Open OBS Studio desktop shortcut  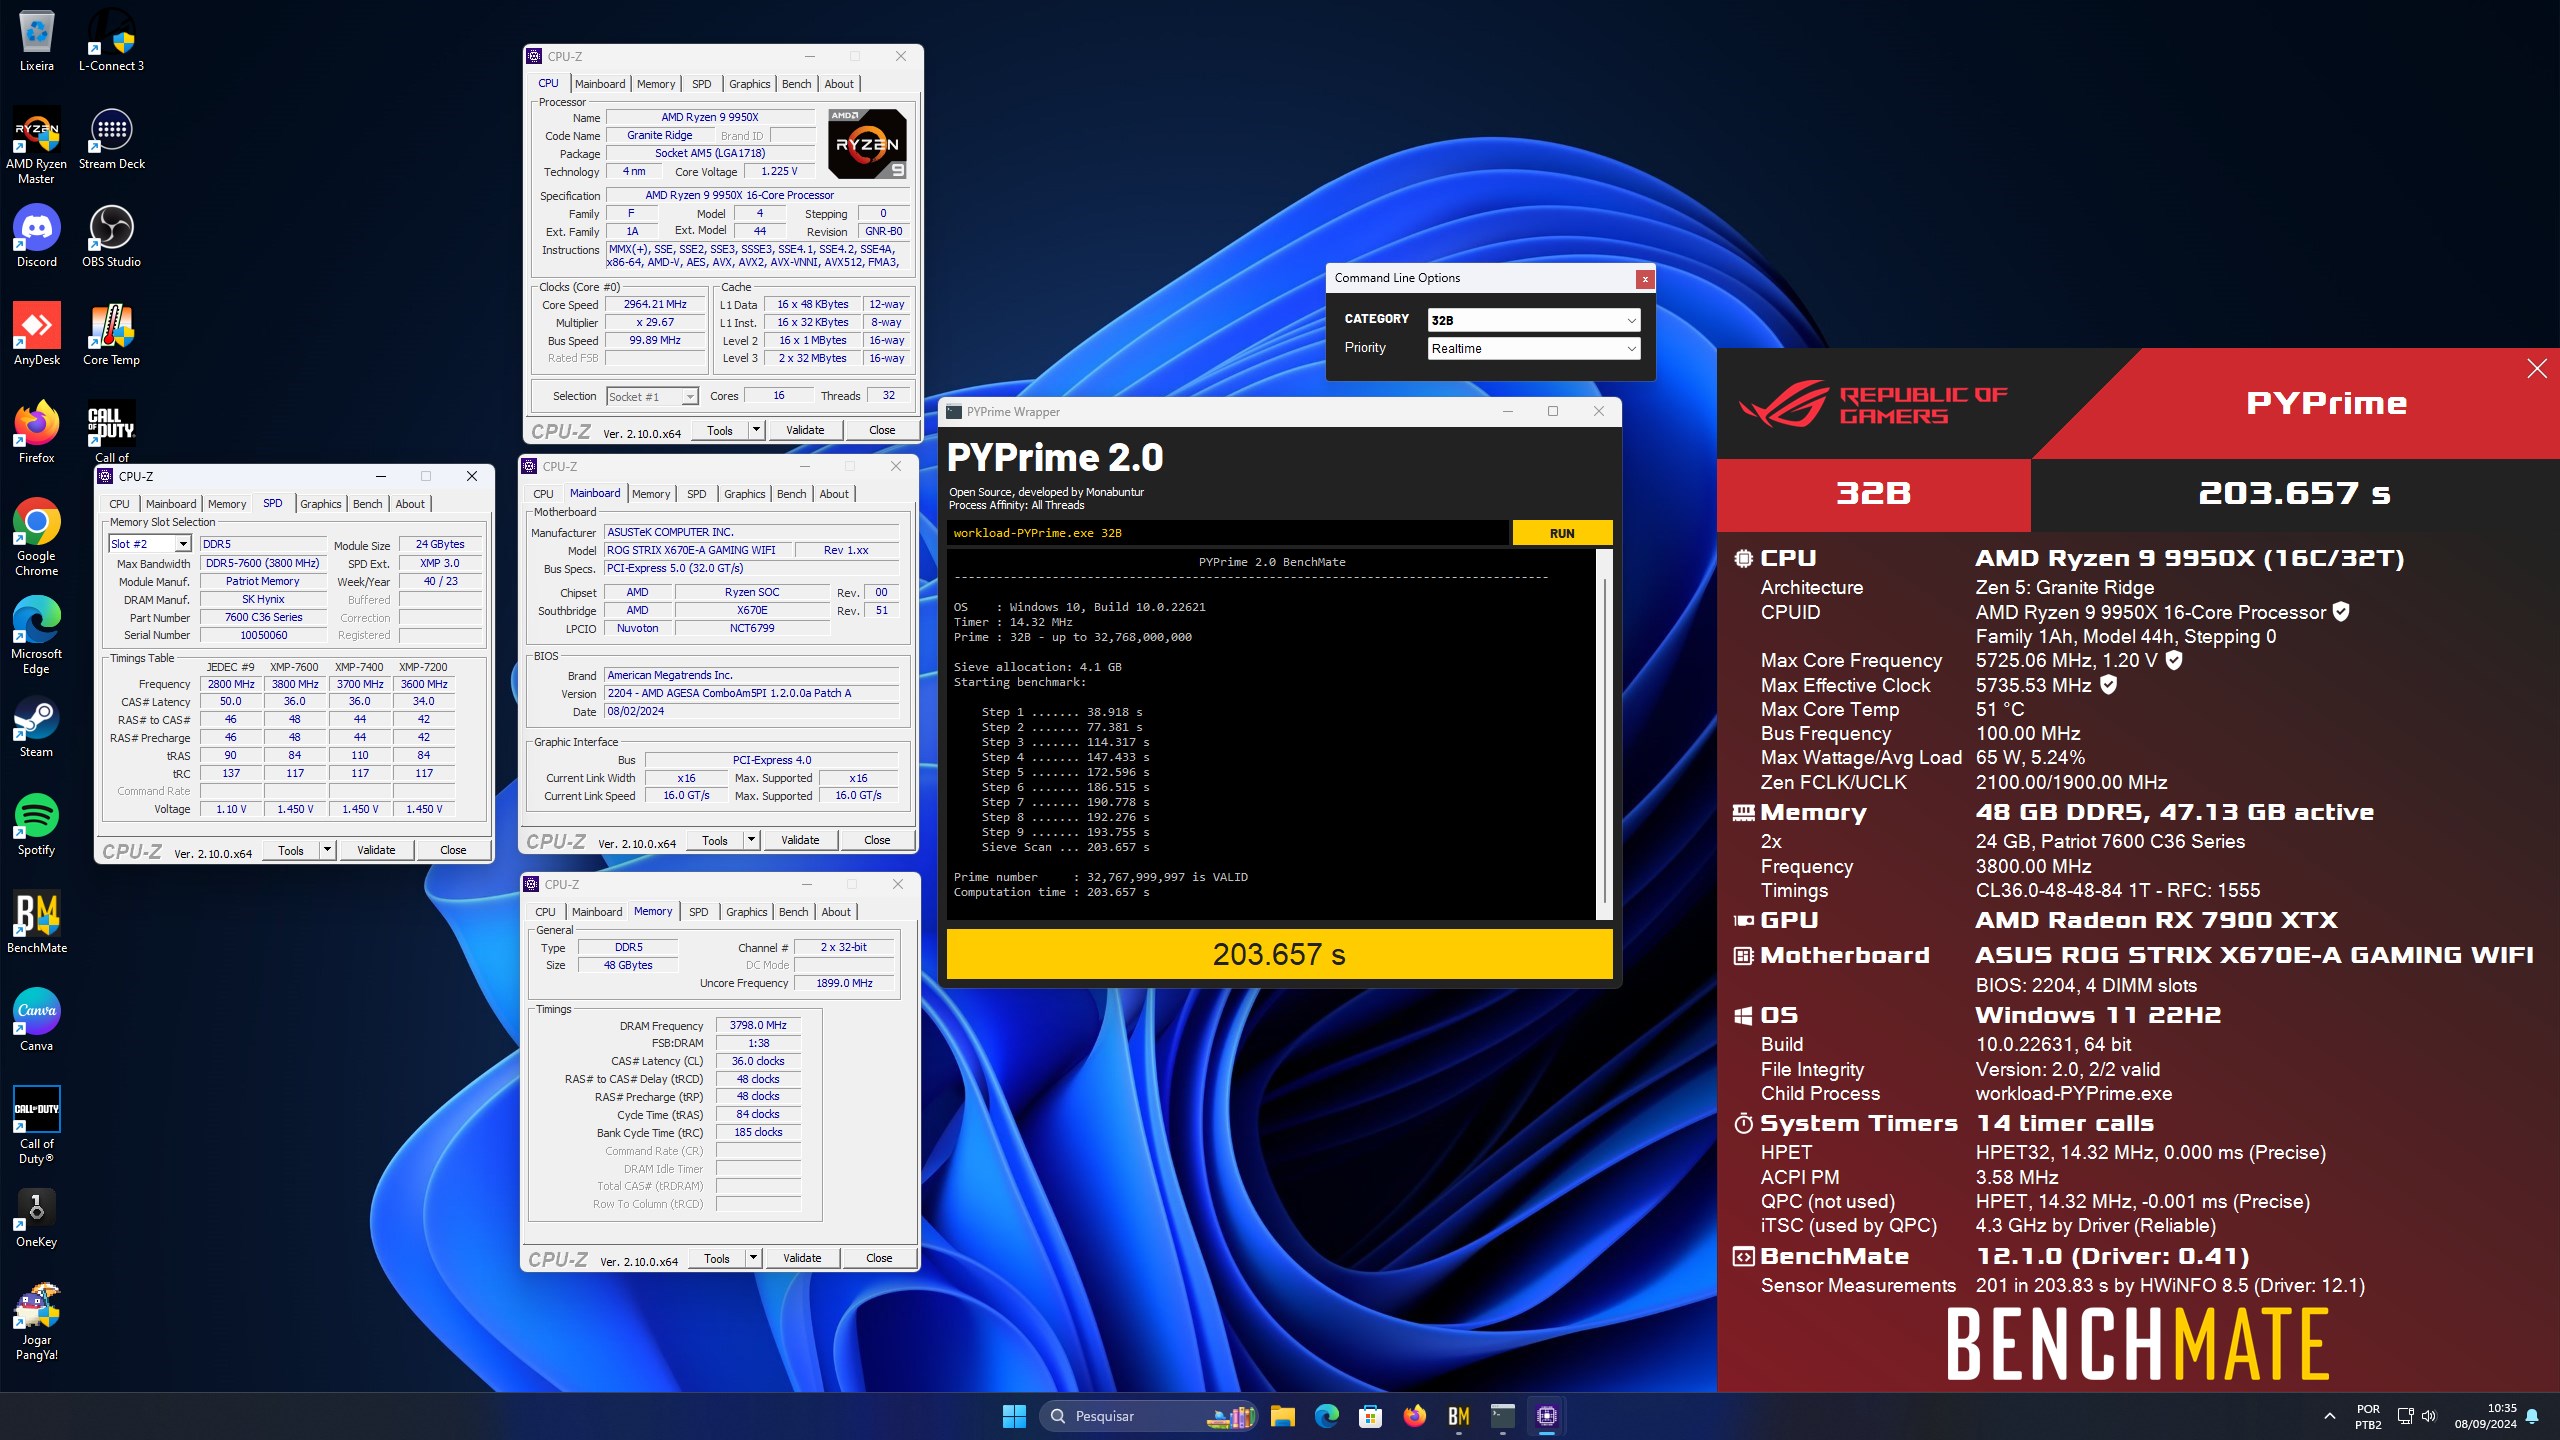(111, 237)
